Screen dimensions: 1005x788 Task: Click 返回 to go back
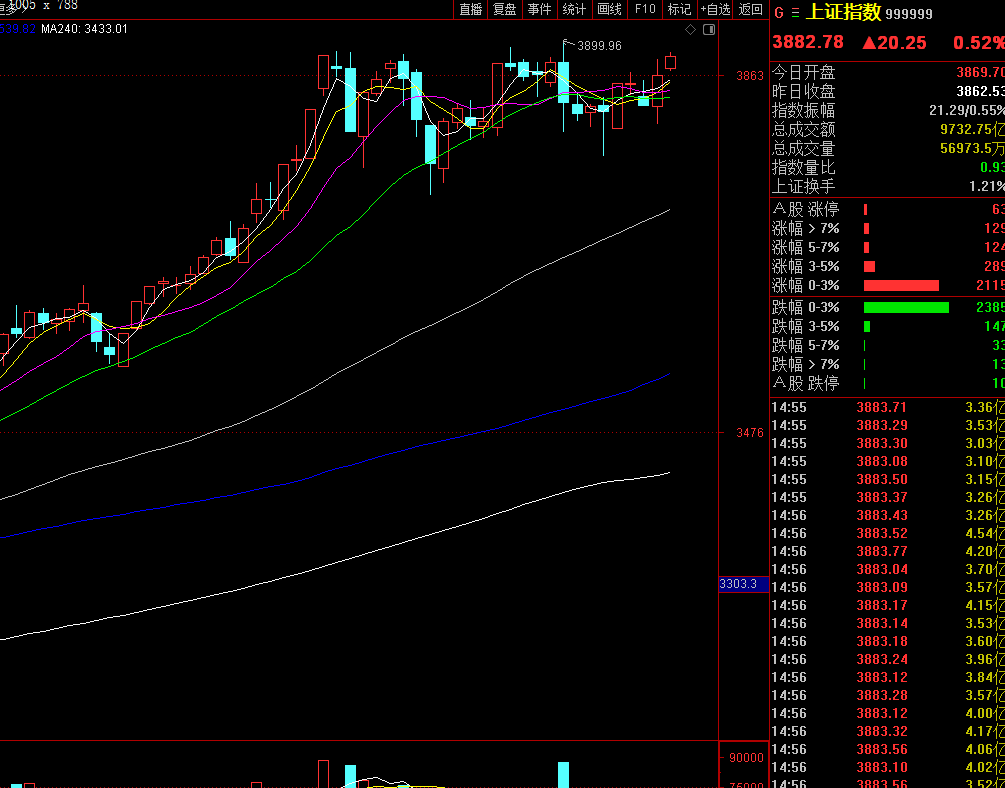750,9
